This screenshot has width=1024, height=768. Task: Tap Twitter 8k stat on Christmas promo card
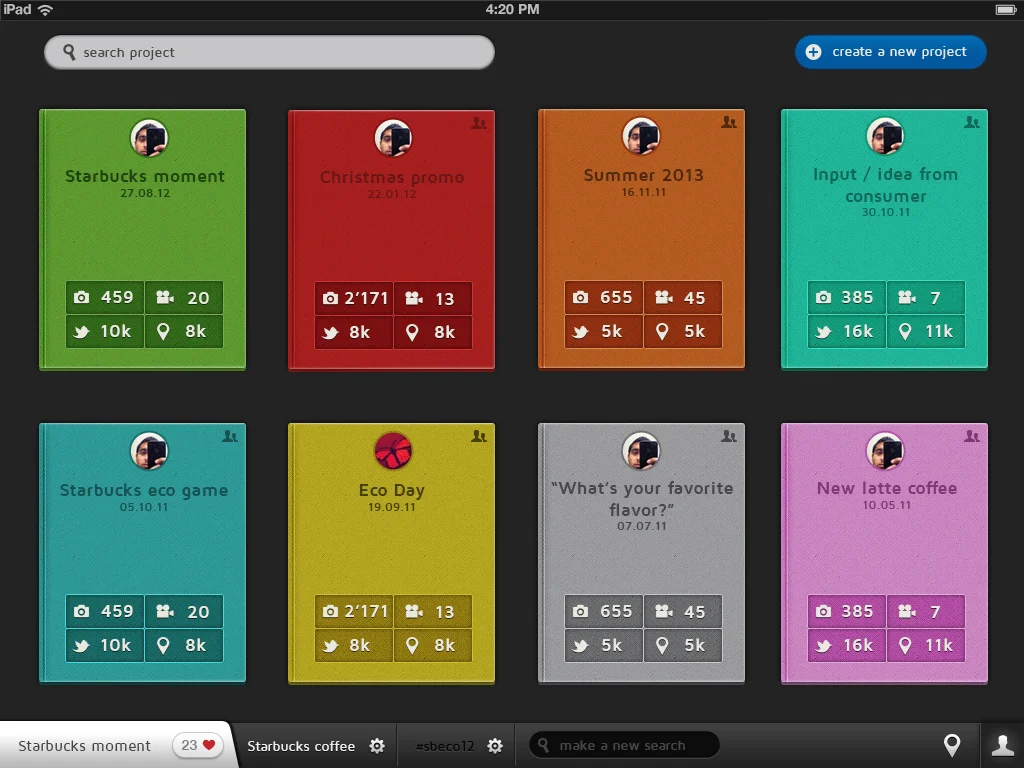(354, 332)
